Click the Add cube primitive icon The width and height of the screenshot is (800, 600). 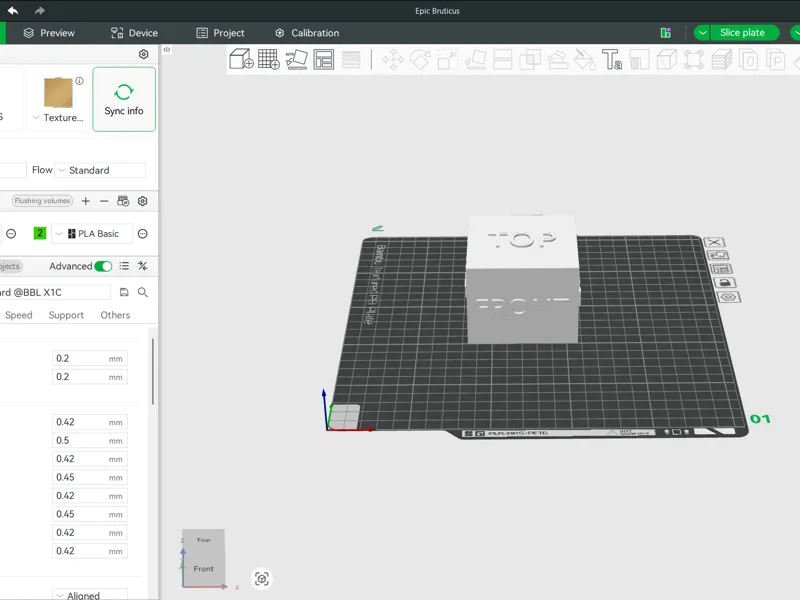point(241,59)
